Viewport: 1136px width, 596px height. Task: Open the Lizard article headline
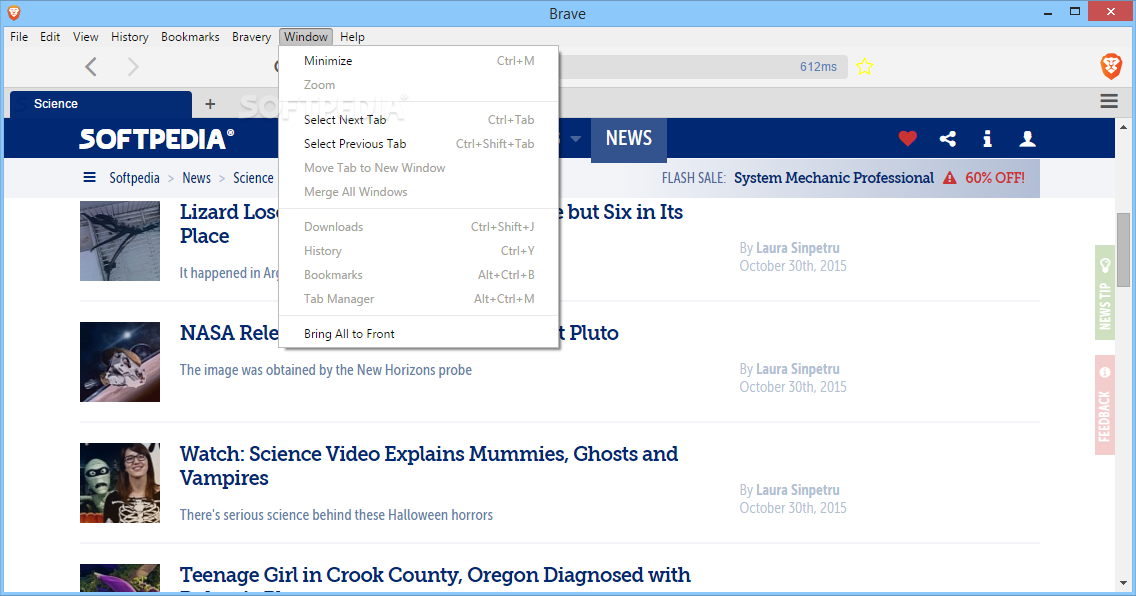click(431, 224)
